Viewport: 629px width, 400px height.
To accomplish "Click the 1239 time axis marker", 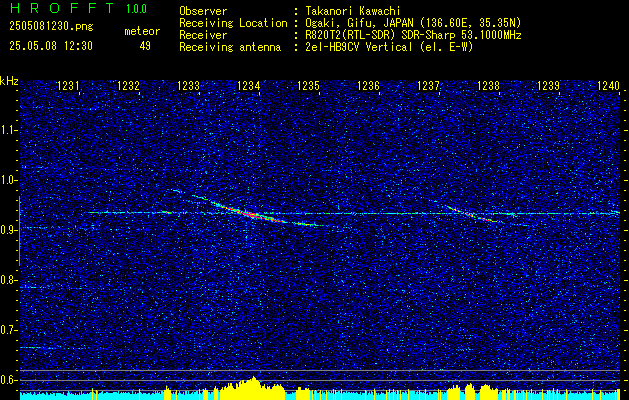I will tap(548, 85).
